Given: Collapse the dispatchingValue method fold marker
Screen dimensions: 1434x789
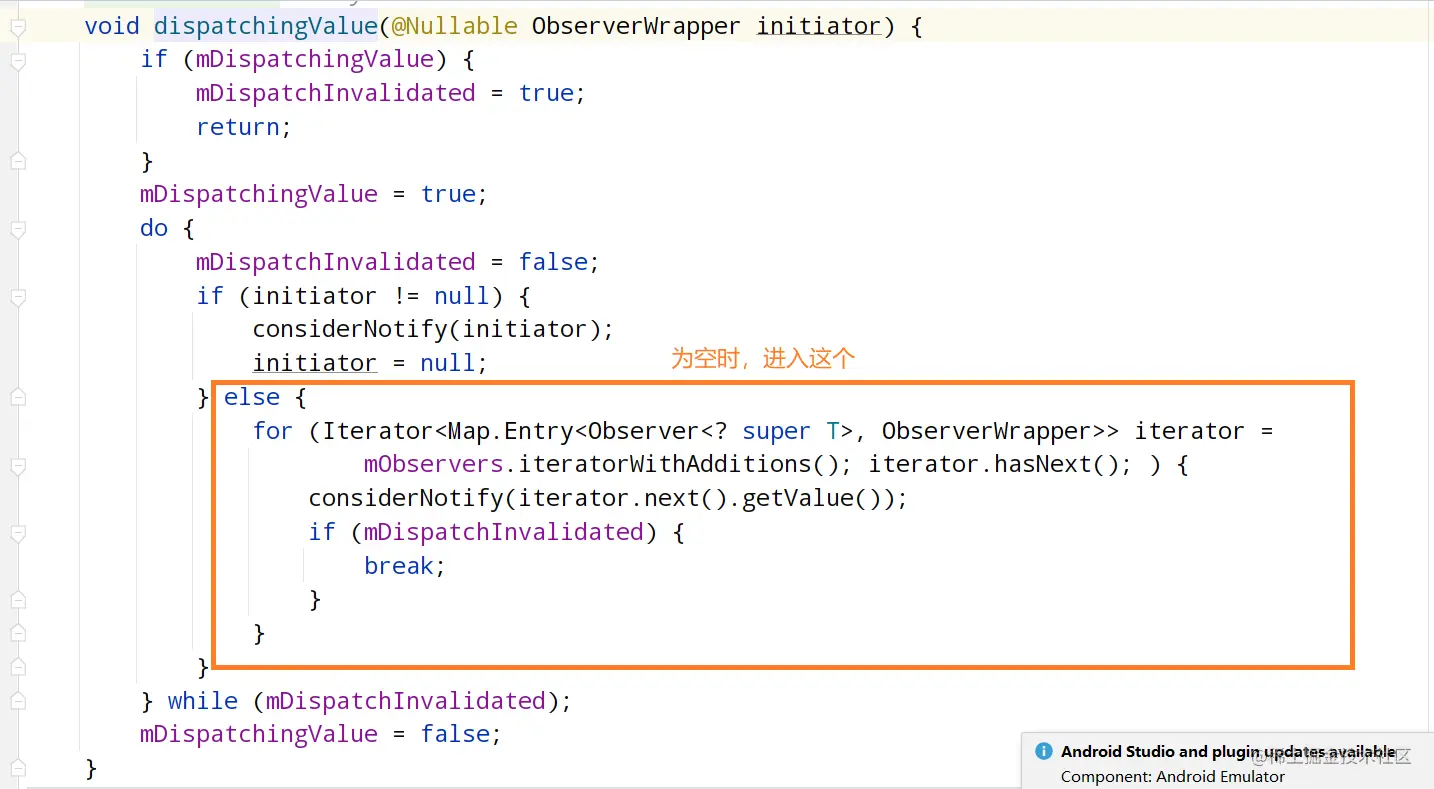Looking at the screenshot, I should (17, 27).
